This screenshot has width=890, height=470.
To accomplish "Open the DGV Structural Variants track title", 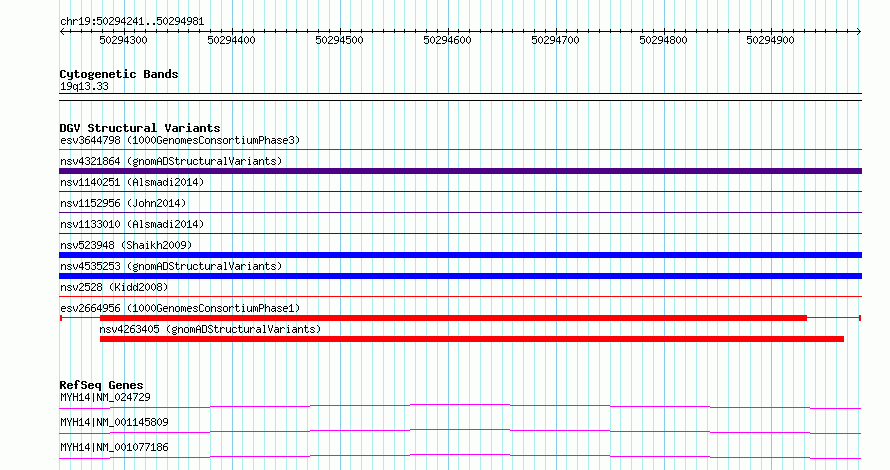I will pyautogui.click(x=140, y=128).
